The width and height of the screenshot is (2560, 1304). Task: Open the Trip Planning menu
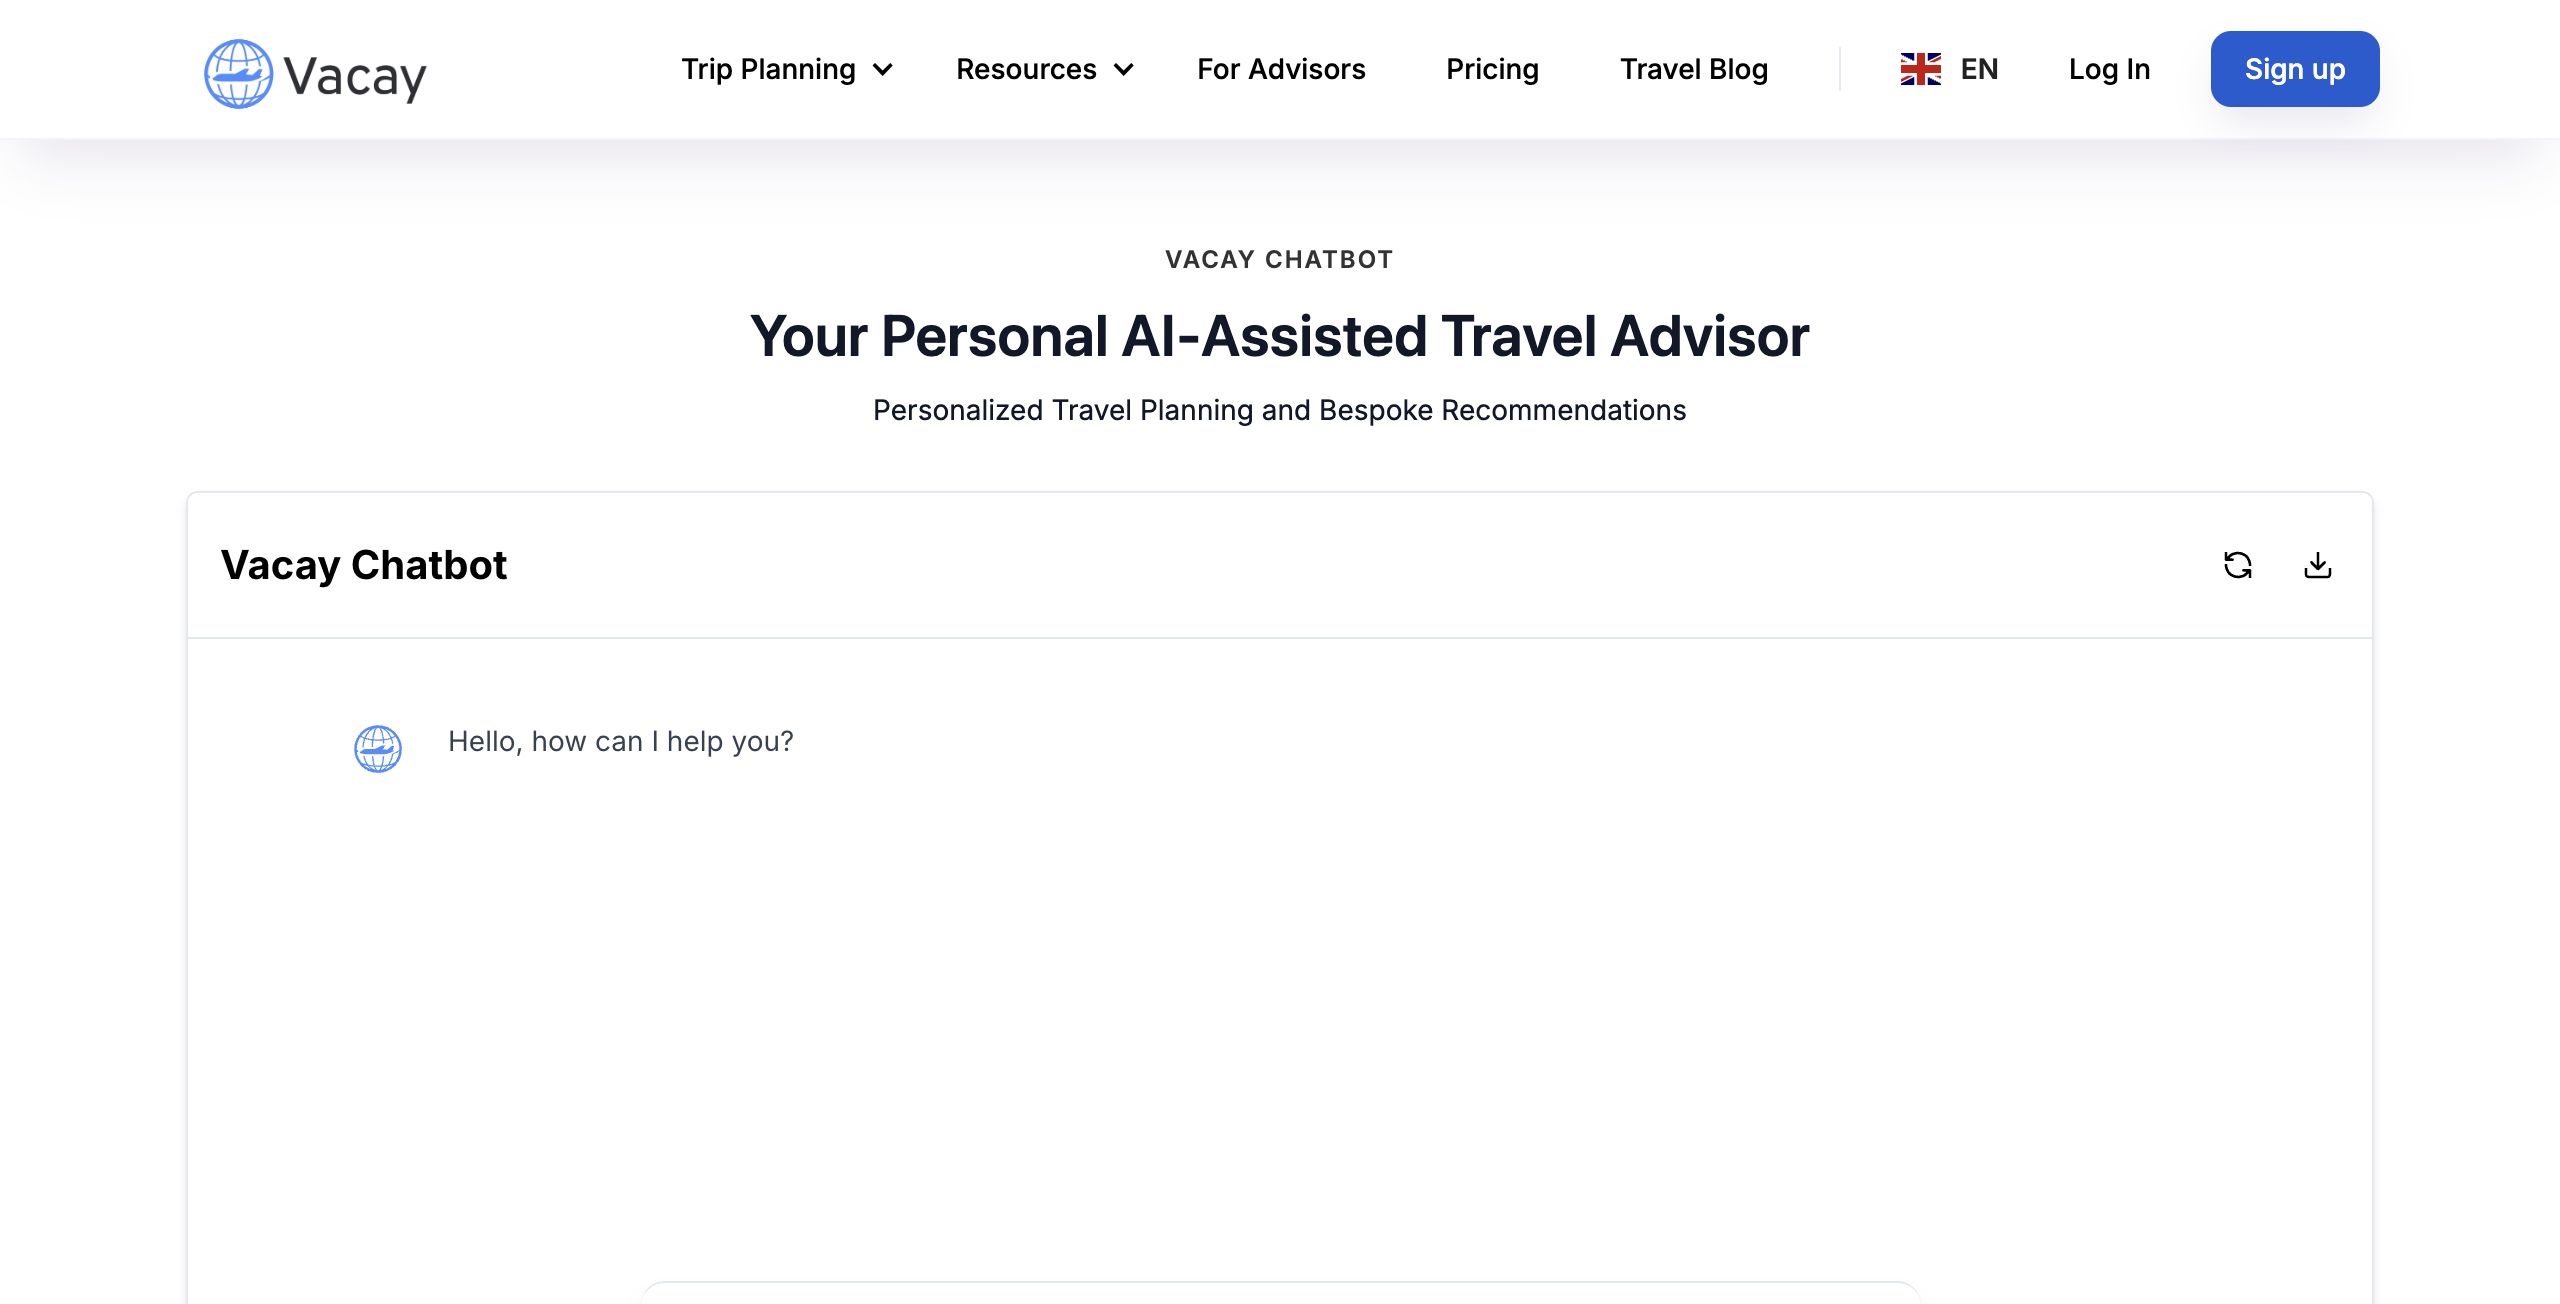[x=768, y=69]
